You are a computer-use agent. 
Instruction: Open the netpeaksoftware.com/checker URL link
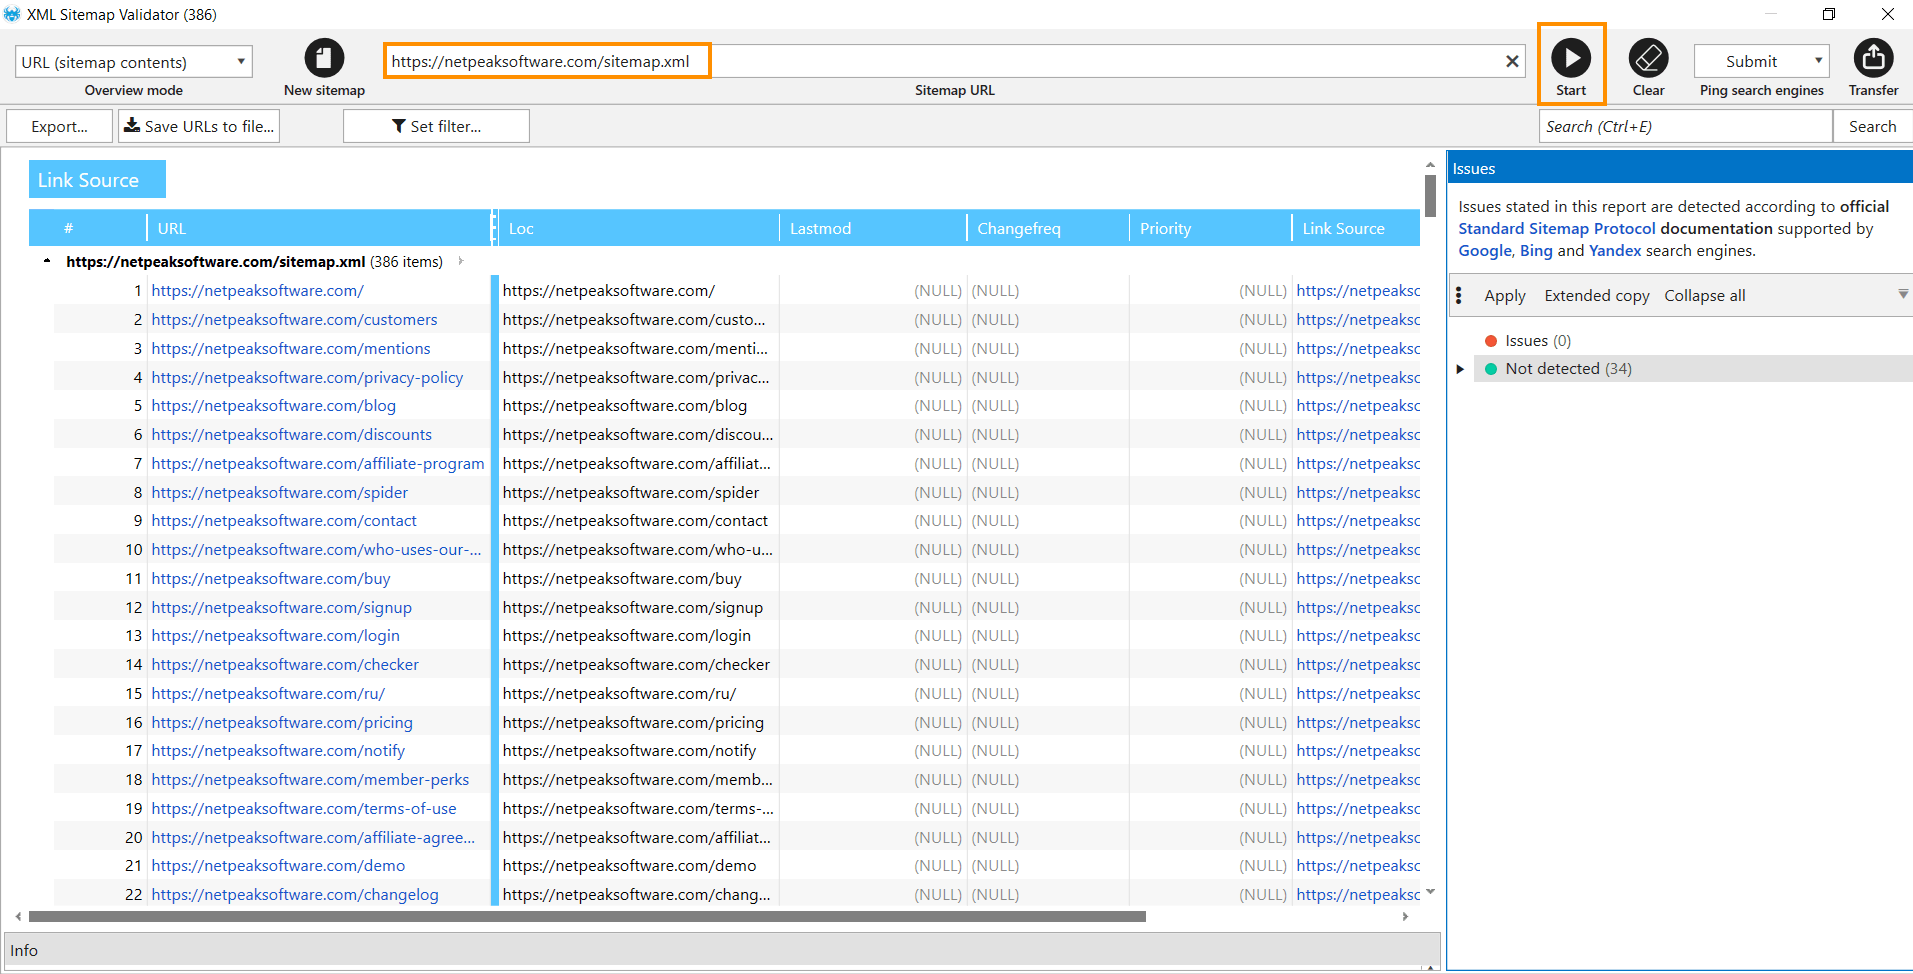coord(285,664)
